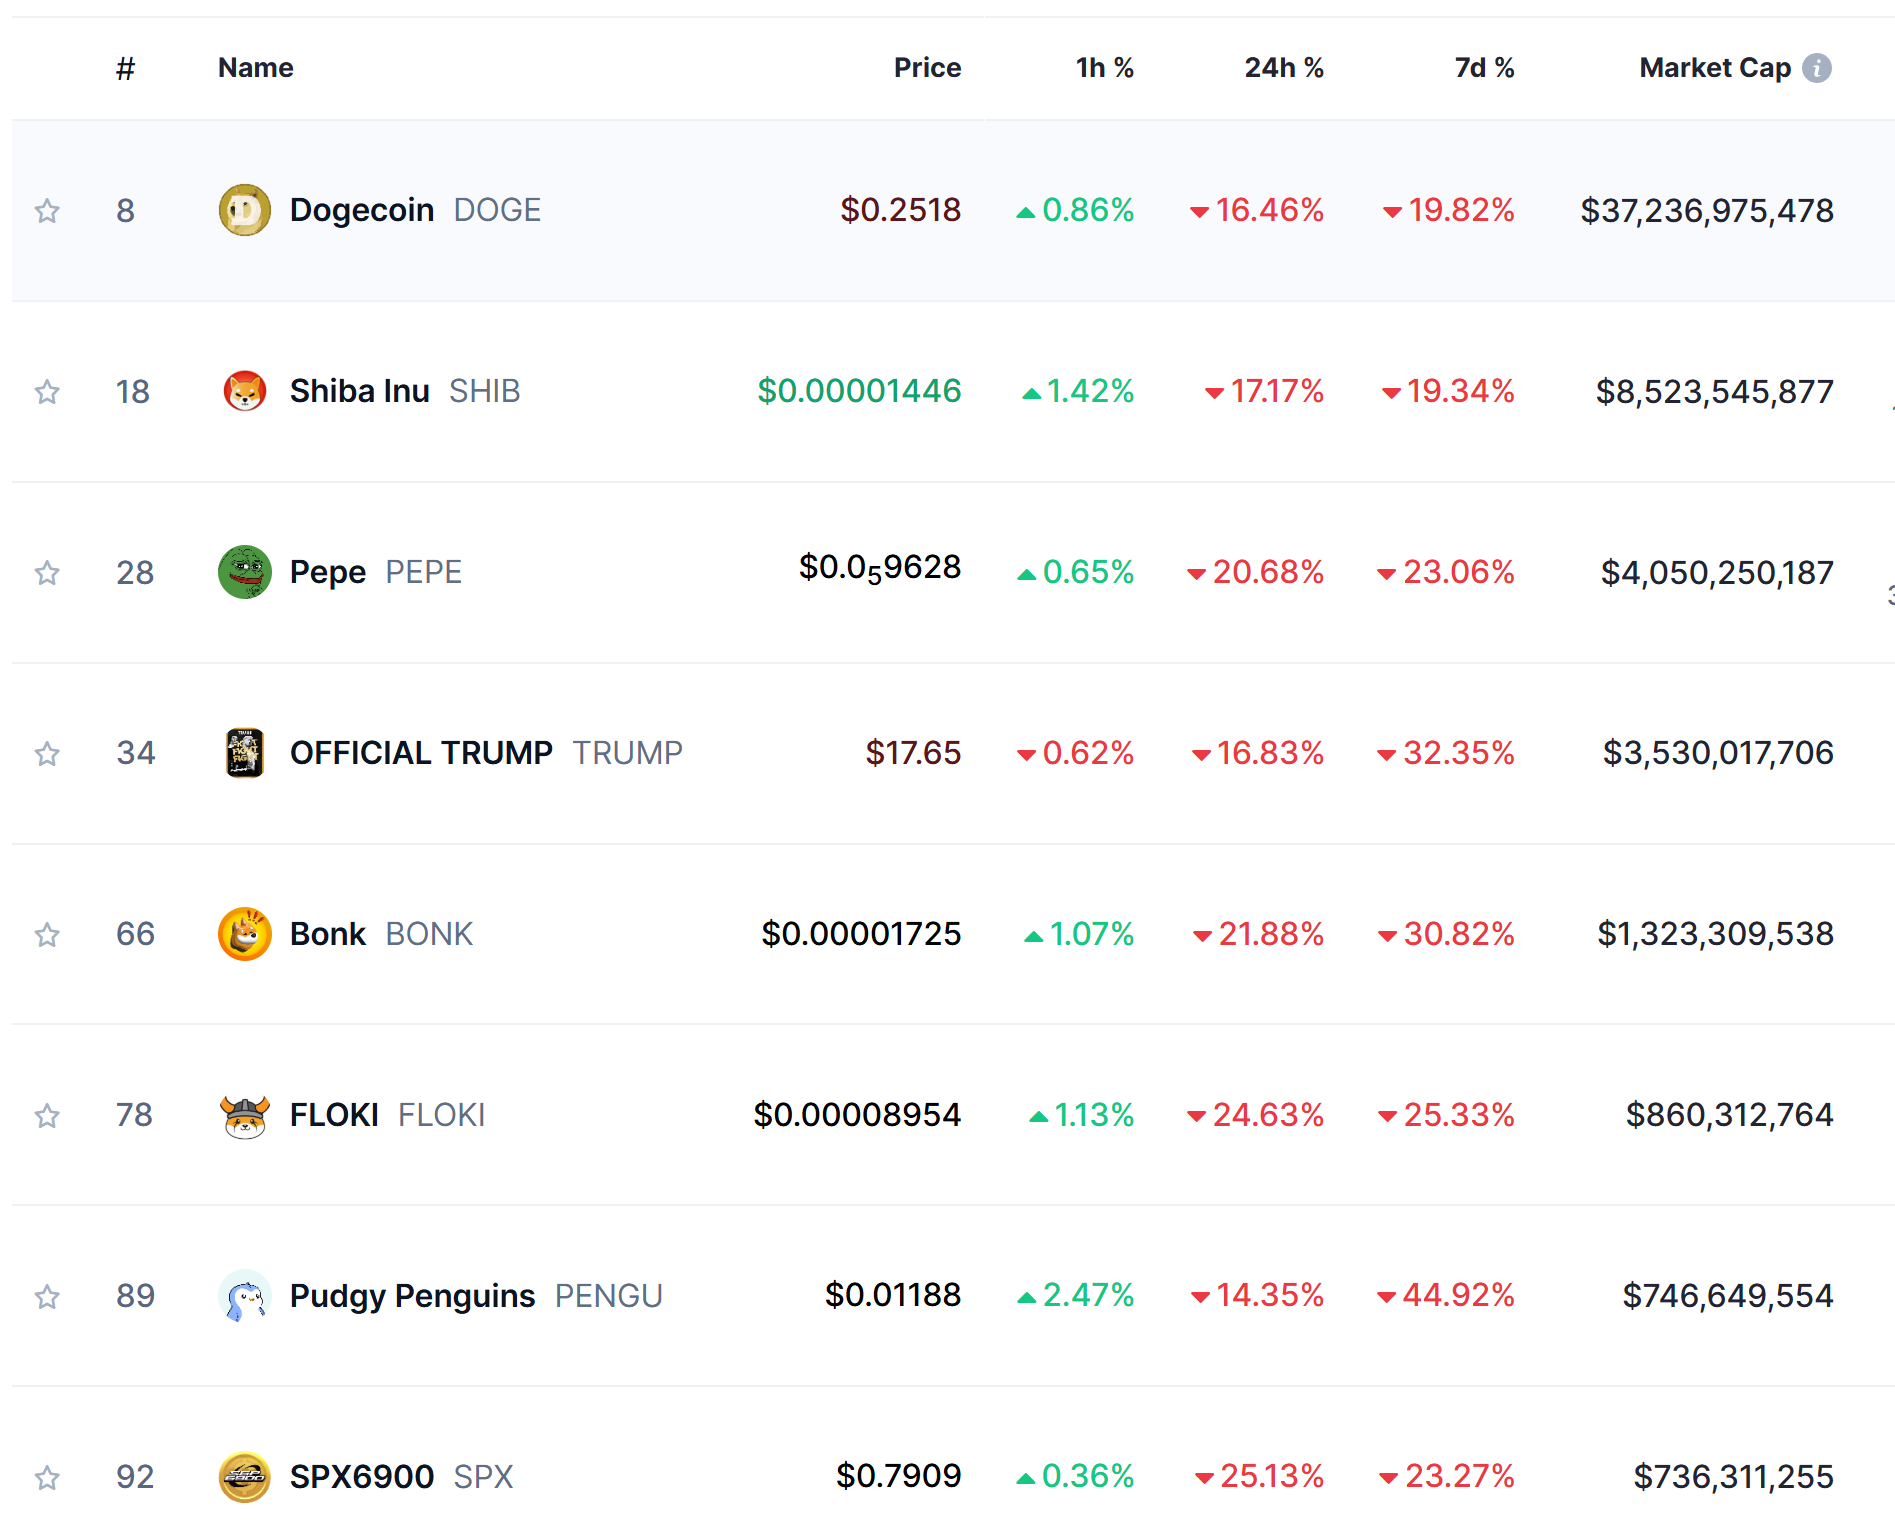1895x1521 pixels.
Task: Click the Bonk coin logo
Action: pos(244,934)
